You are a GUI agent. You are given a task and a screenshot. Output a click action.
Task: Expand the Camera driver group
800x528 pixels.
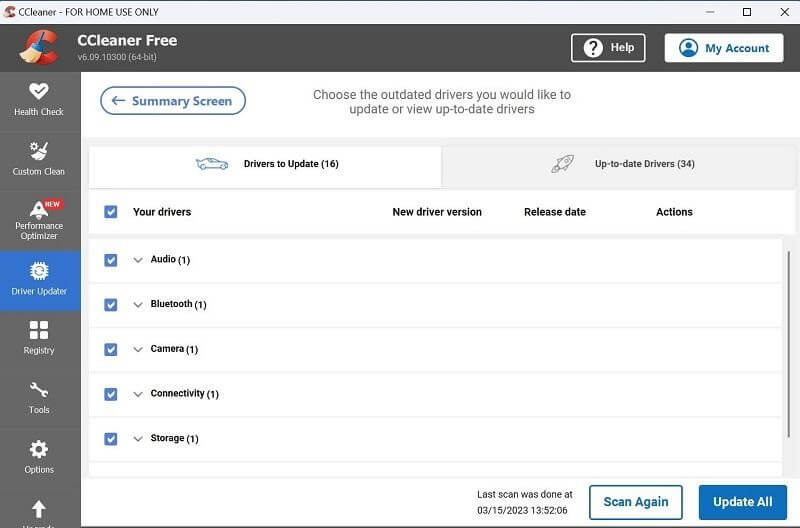[138, 349]
